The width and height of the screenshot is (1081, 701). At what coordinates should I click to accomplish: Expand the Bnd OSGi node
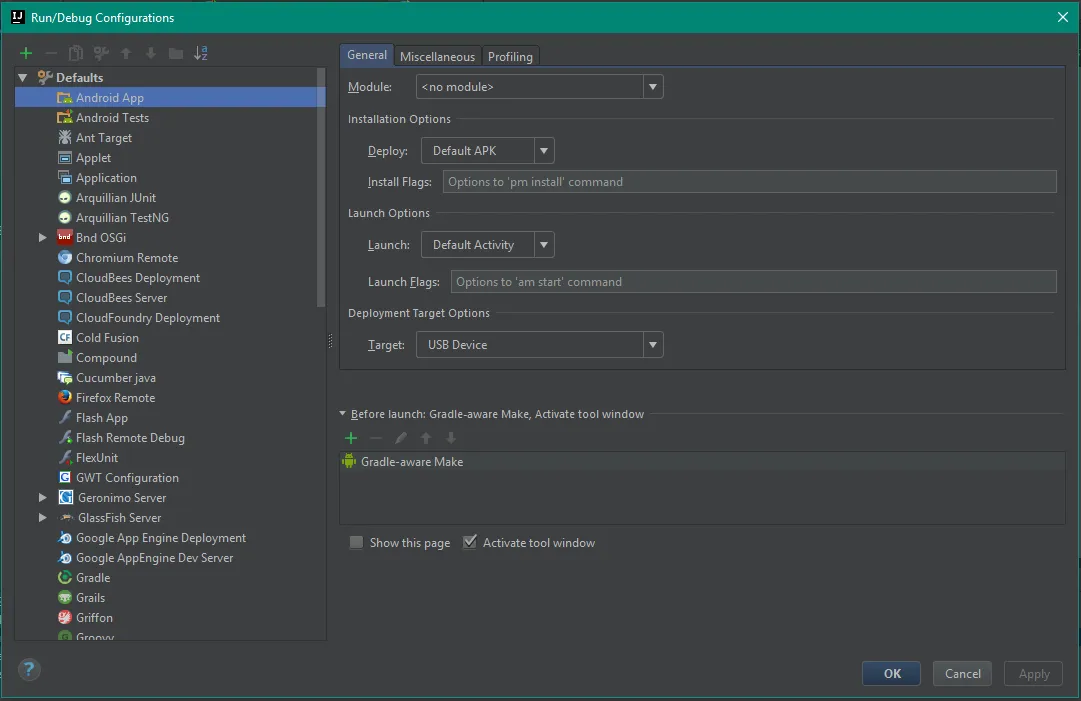click(43, 237)
